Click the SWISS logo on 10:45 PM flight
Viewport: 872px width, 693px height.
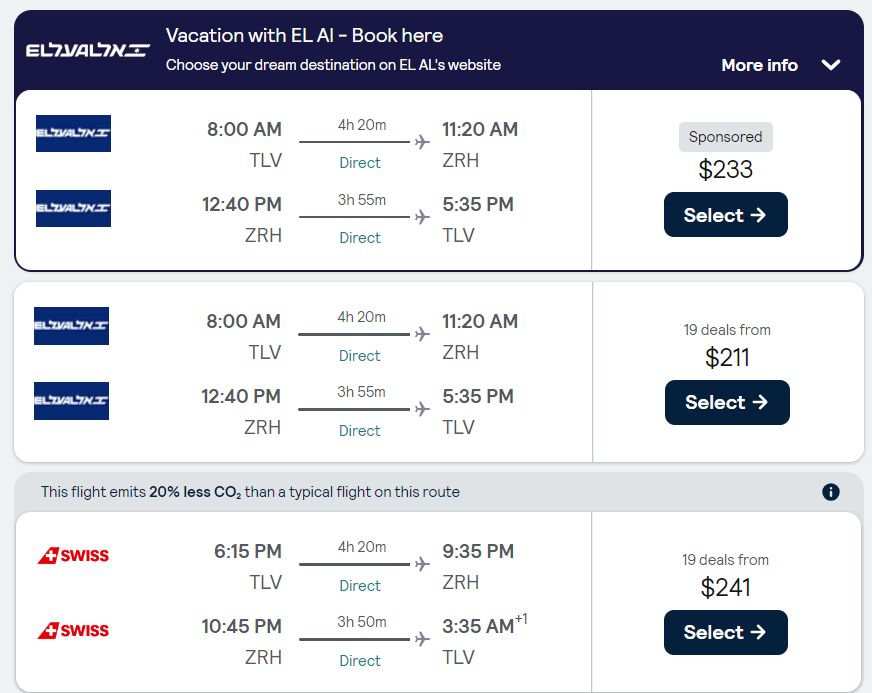point(73,630)
